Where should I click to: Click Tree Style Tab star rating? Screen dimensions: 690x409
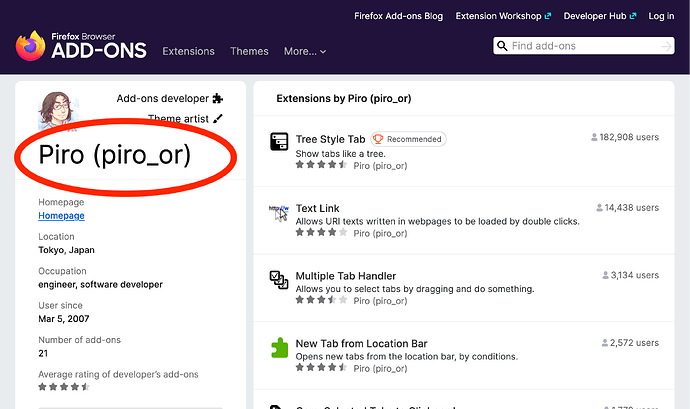321,165
